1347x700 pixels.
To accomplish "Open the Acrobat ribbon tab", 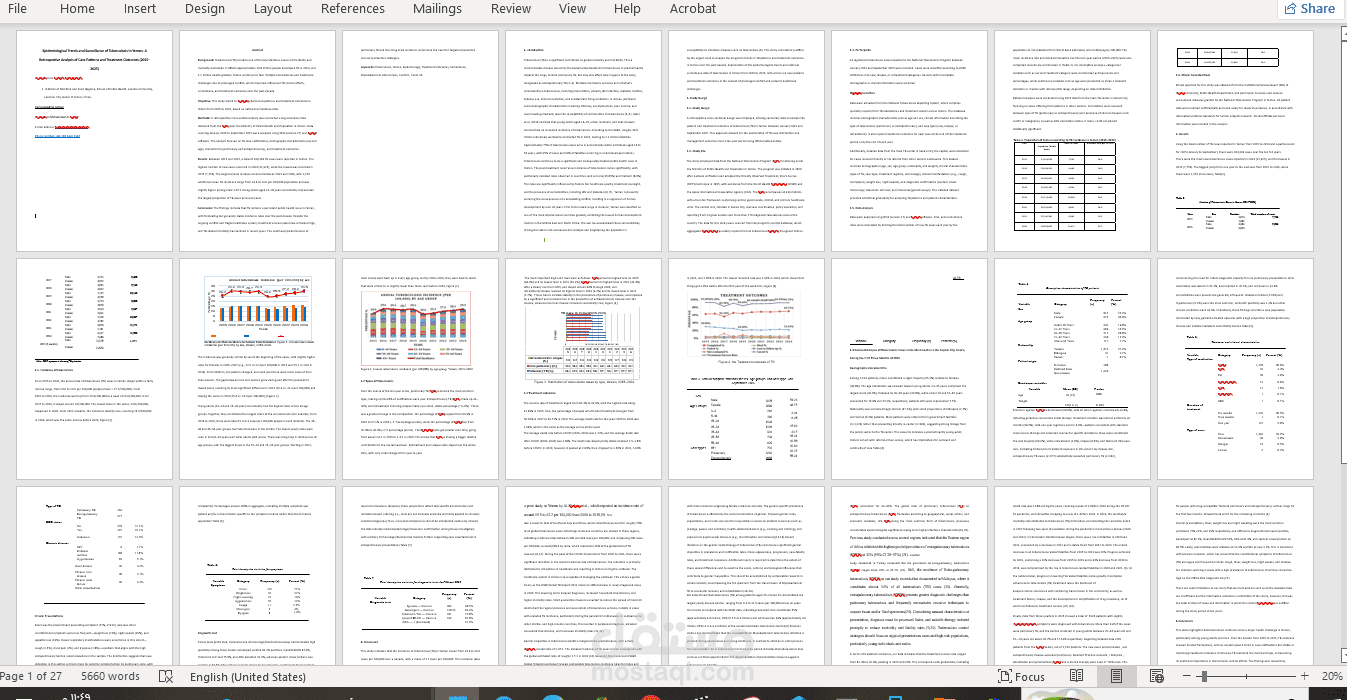I will click(693, 8).
